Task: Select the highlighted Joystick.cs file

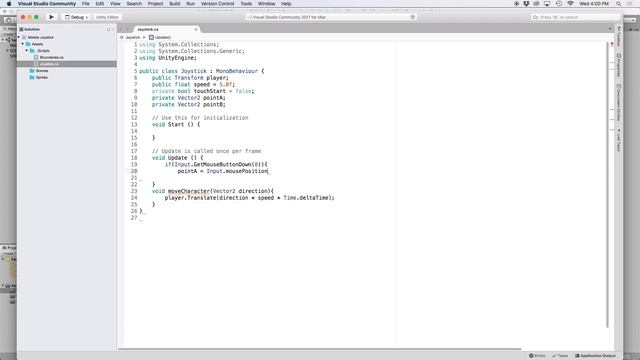Action: (67, 64)
